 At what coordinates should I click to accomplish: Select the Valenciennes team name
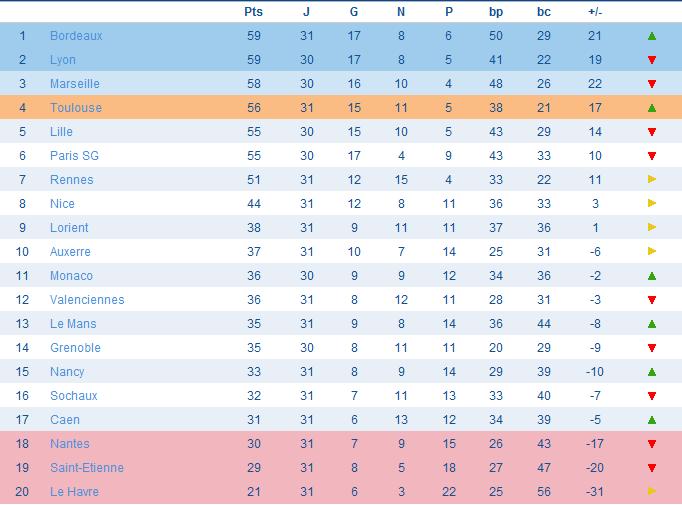tap(87, 300)
